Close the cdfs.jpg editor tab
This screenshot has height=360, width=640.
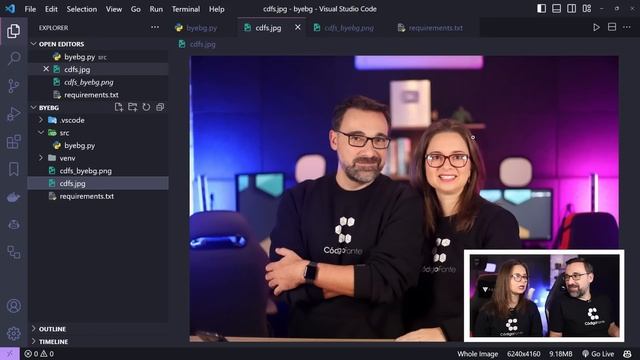point(298,27)
